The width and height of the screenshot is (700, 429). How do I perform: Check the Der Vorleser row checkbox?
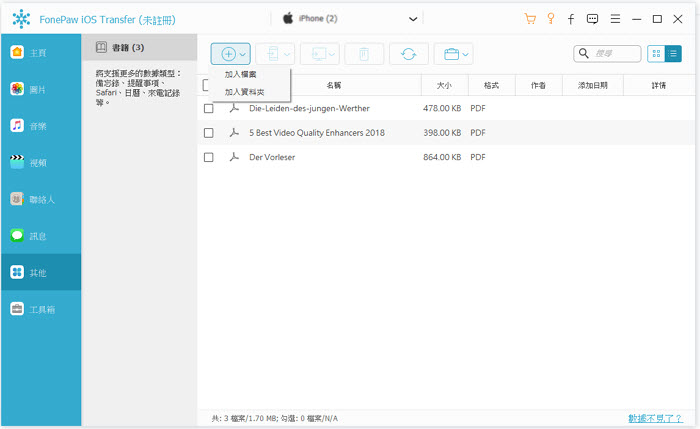click(209, 157)
